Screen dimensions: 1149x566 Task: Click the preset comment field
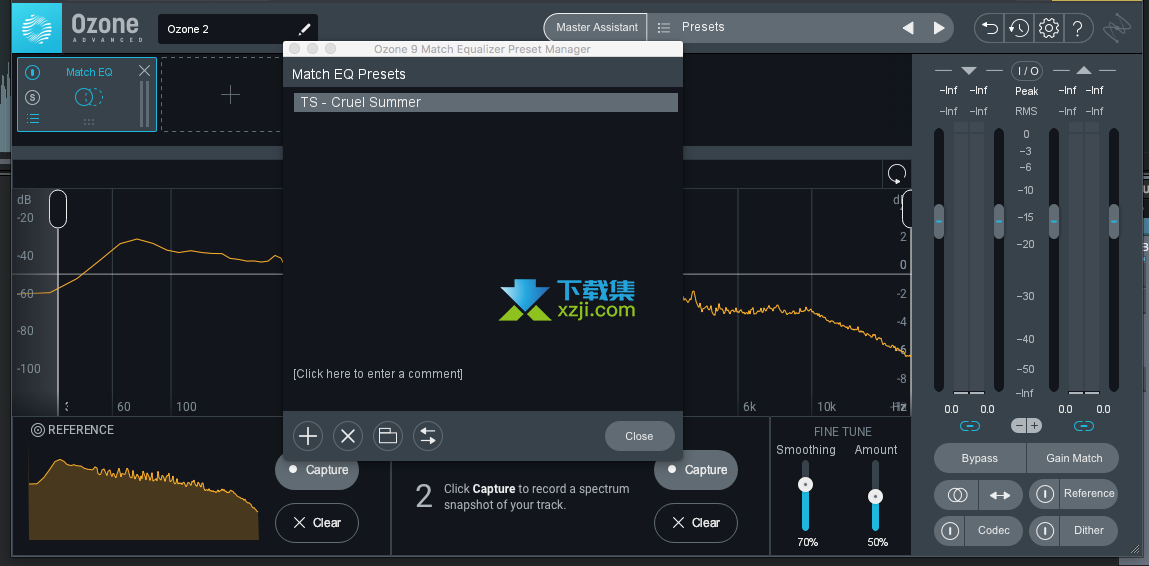(x=378, y=374)
